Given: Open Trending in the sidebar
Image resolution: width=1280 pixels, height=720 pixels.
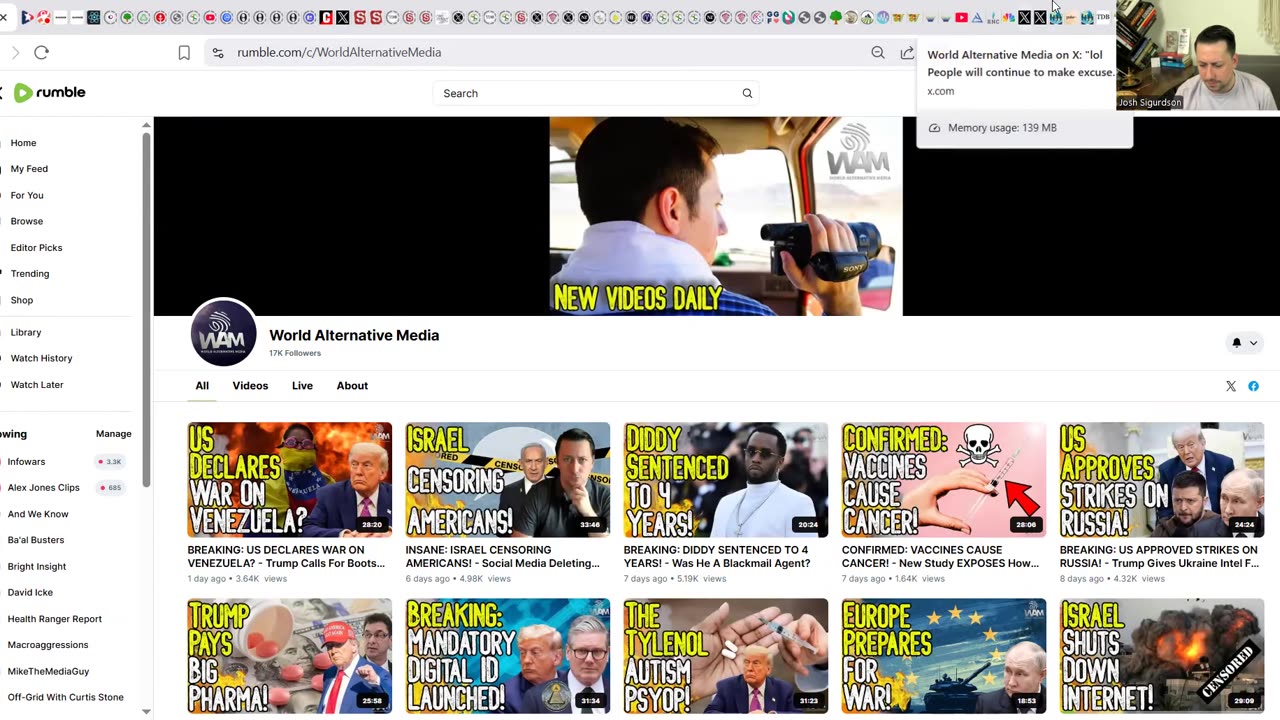Looking at the screenshot, I should 30,274.
